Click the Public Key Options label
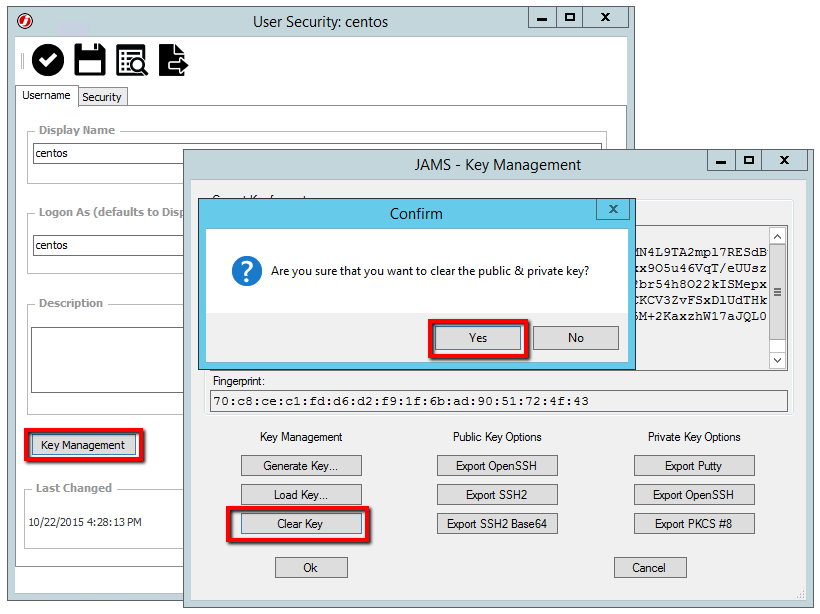Screen dimensions: 820x614 click(497, 437)
